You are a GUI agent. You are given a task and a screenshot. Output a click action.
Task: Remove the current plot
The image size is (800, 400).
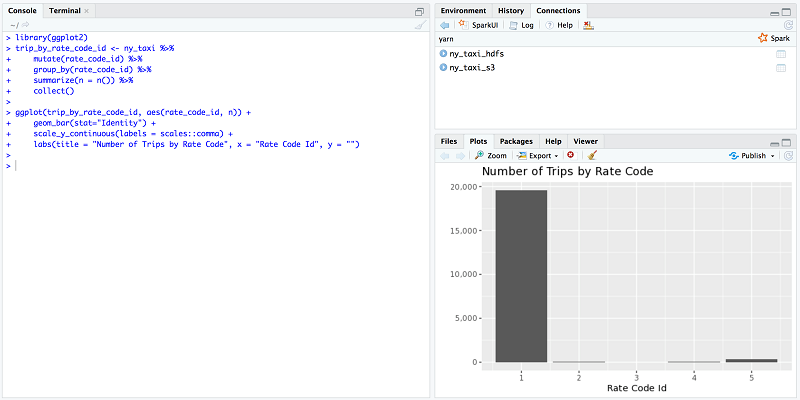click(570, 156)
